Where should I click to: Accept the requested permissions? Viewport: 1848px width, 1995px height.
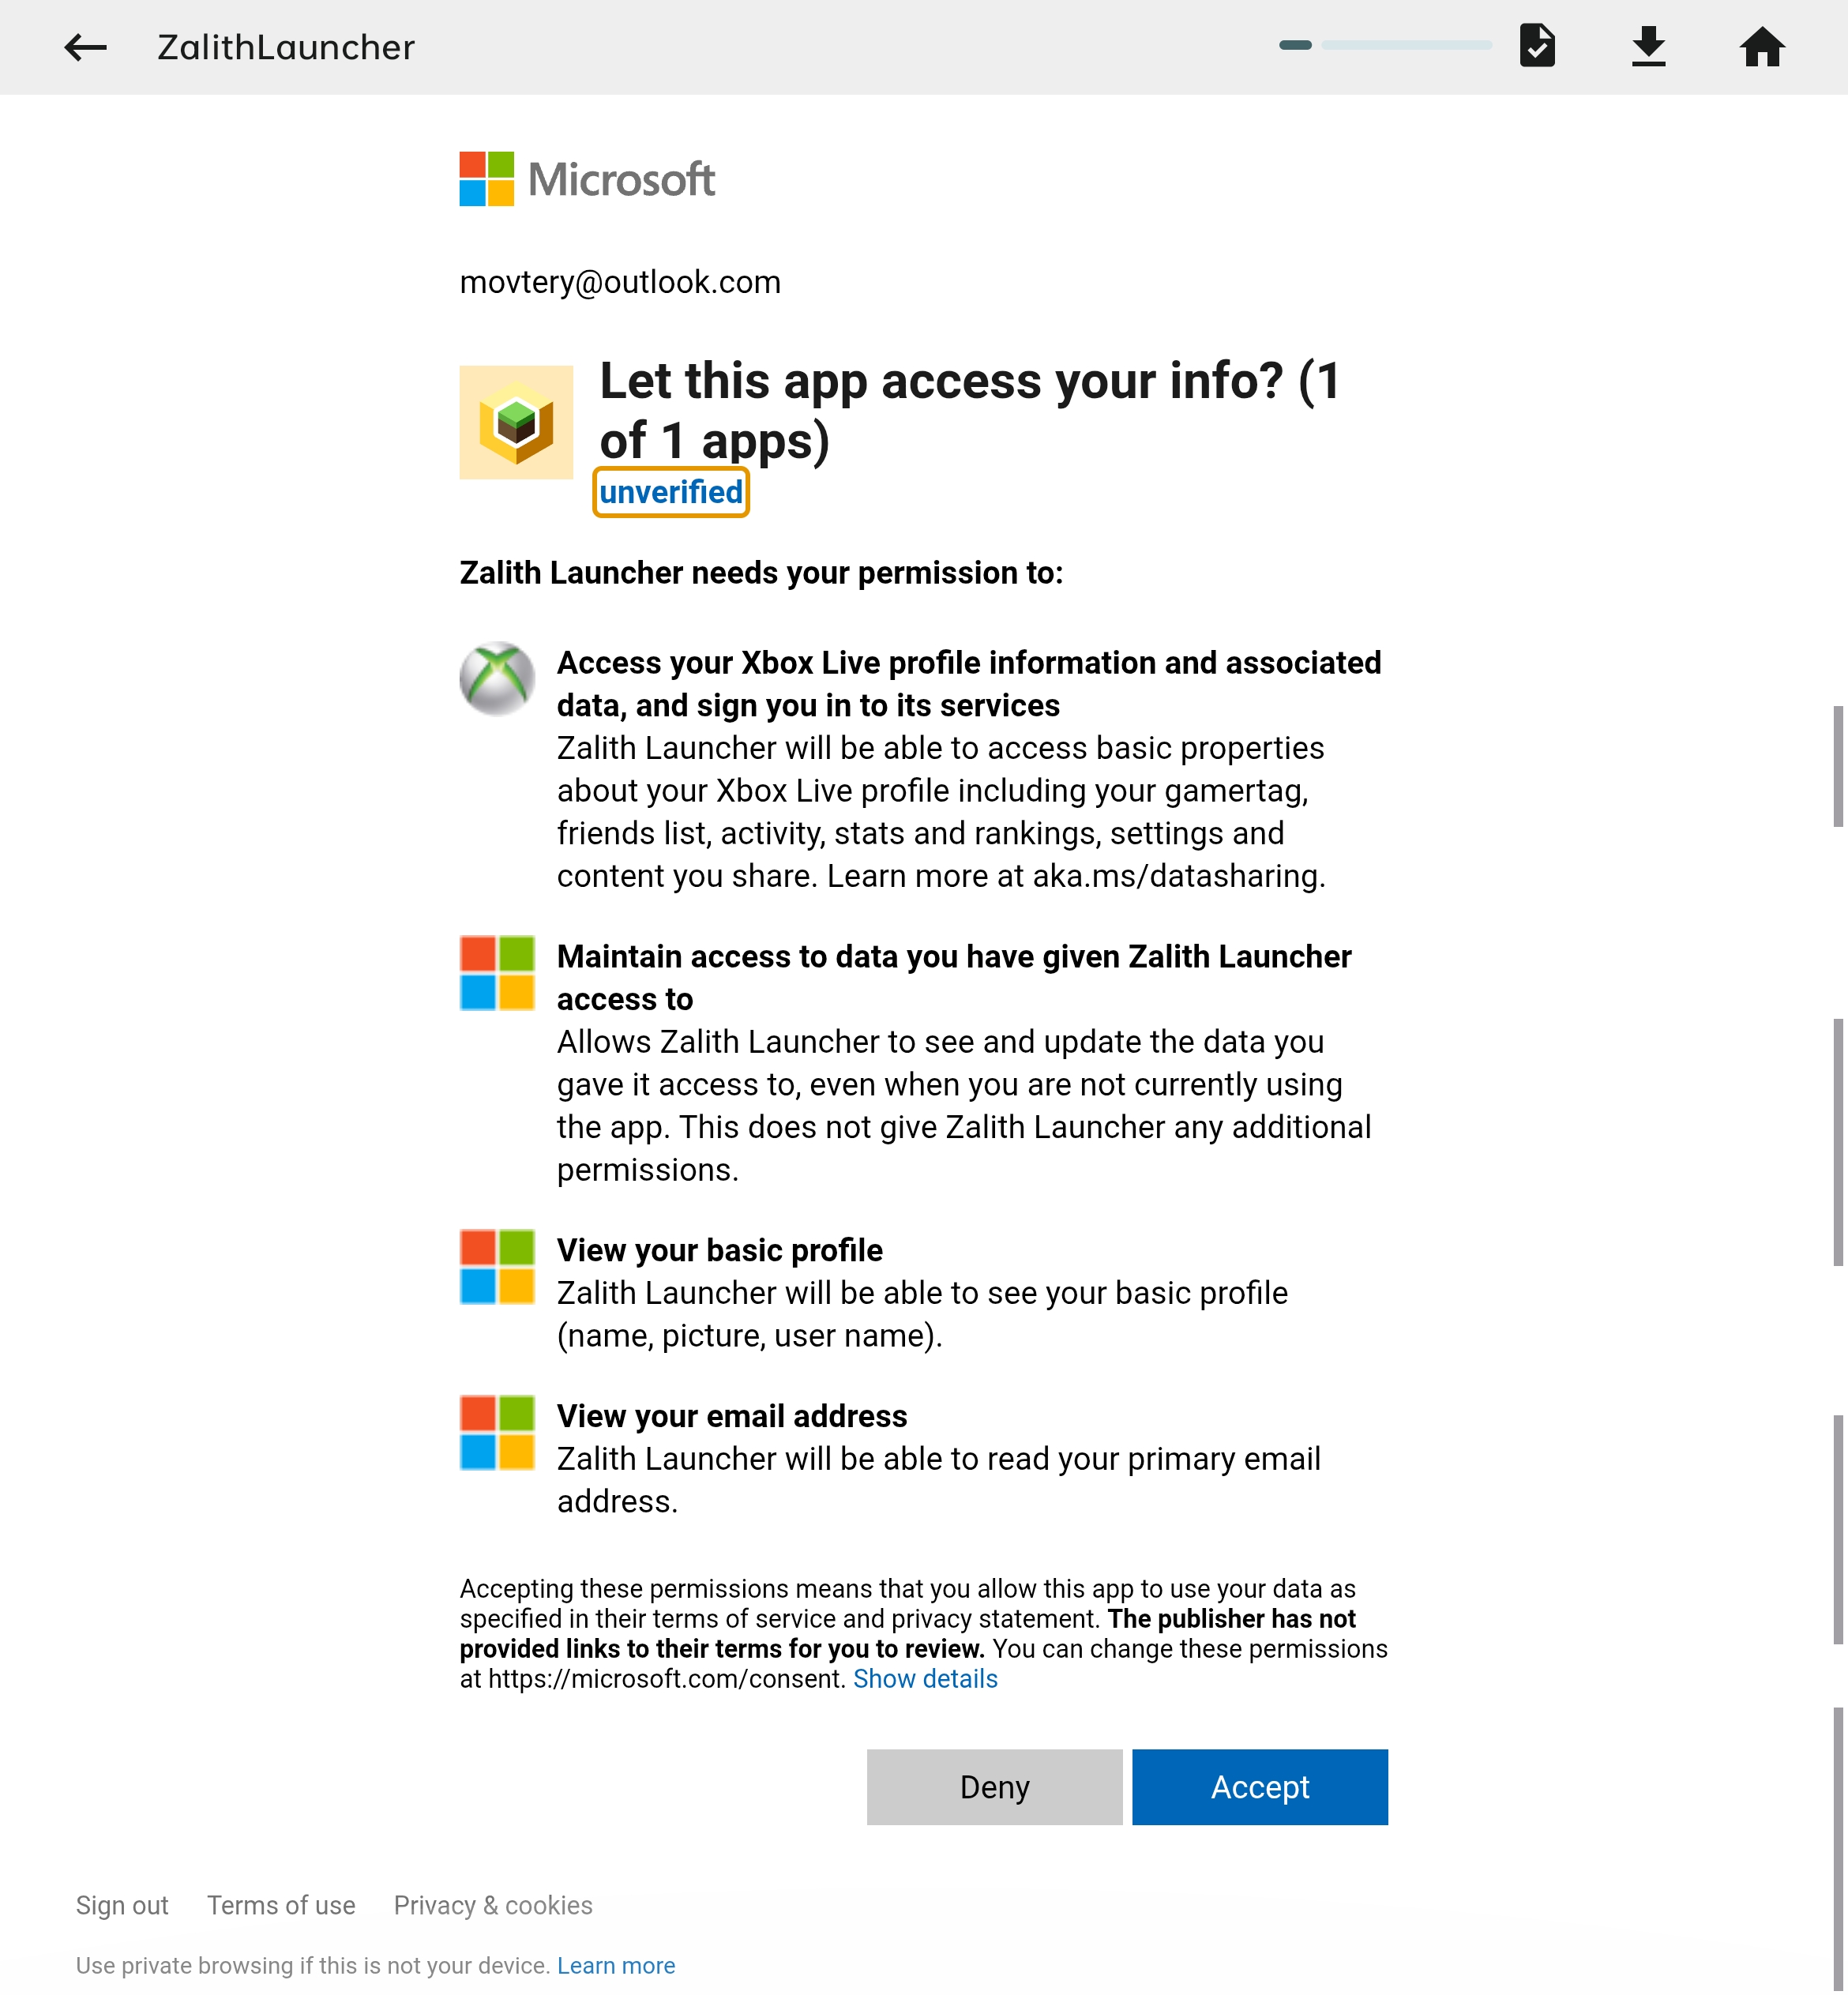click(1259, 1787)
